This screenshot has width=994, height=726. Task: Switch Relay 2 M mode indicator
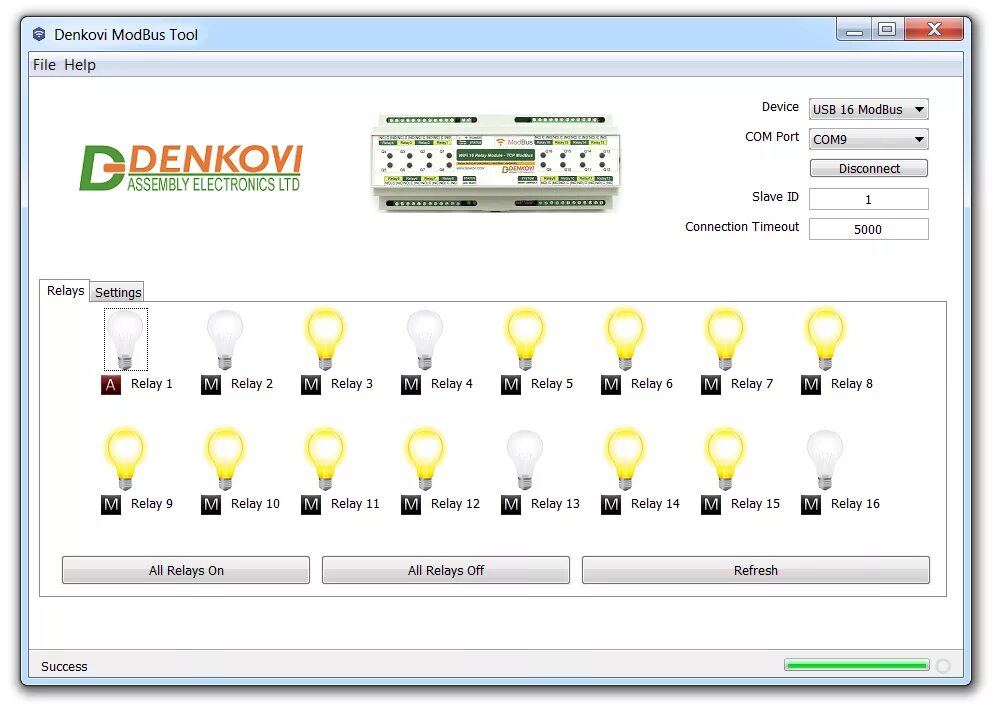click(x=211, y=385)
